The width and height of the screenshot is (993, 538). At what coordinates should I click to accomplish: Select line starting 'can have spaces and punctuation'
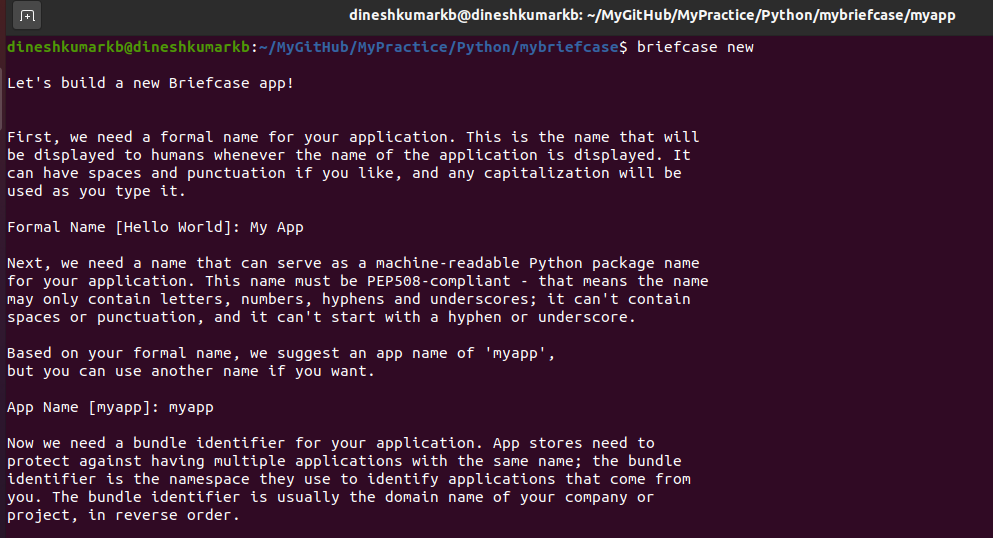coord(345,173)
